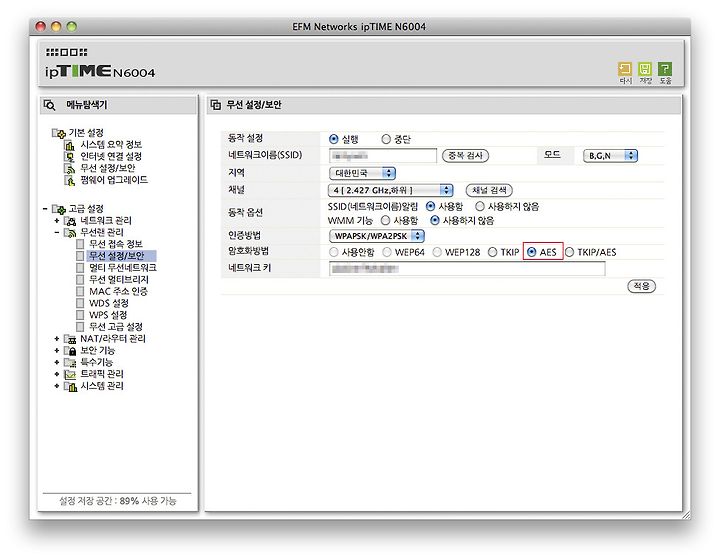Choose TKIP/AES encryption radio
This screenshot has width=720, height=560.
point(569,252)
